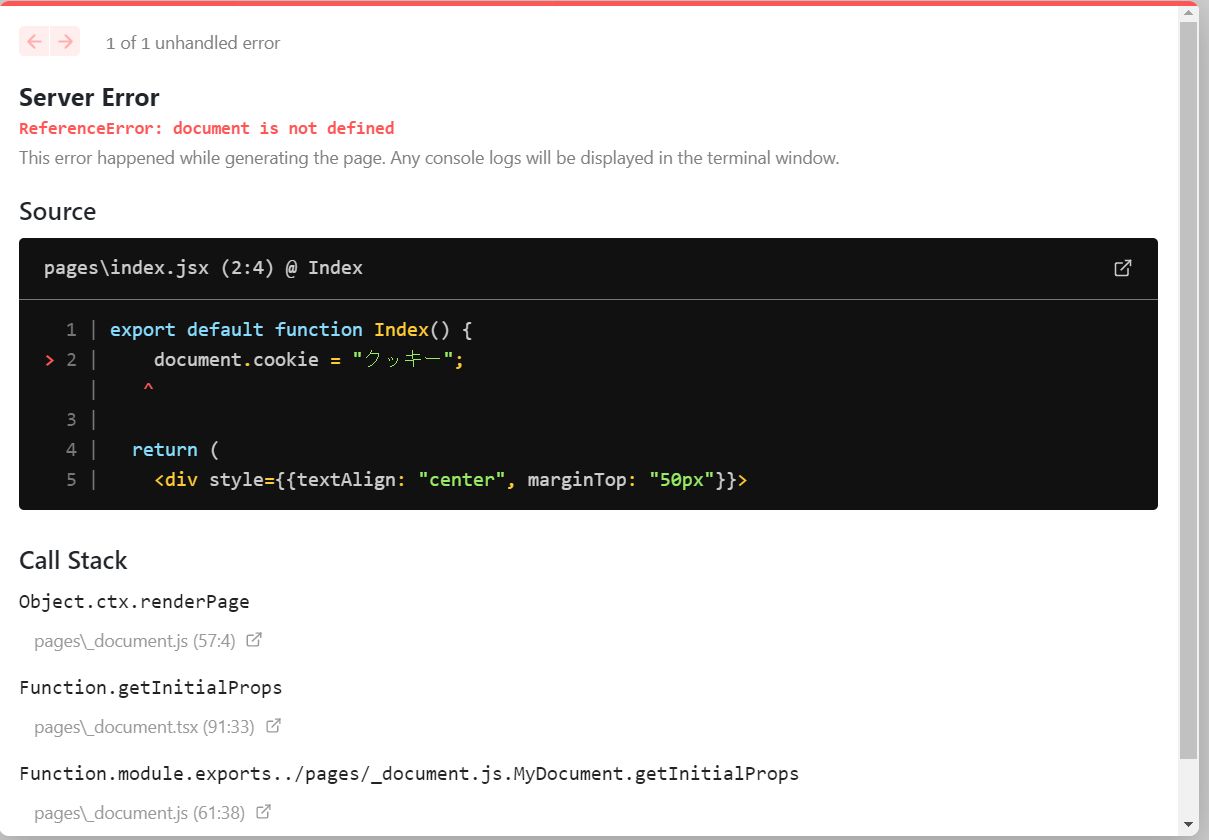Click the scrollbar up arrow
1209x840 pixels.
click(1189, 12)
